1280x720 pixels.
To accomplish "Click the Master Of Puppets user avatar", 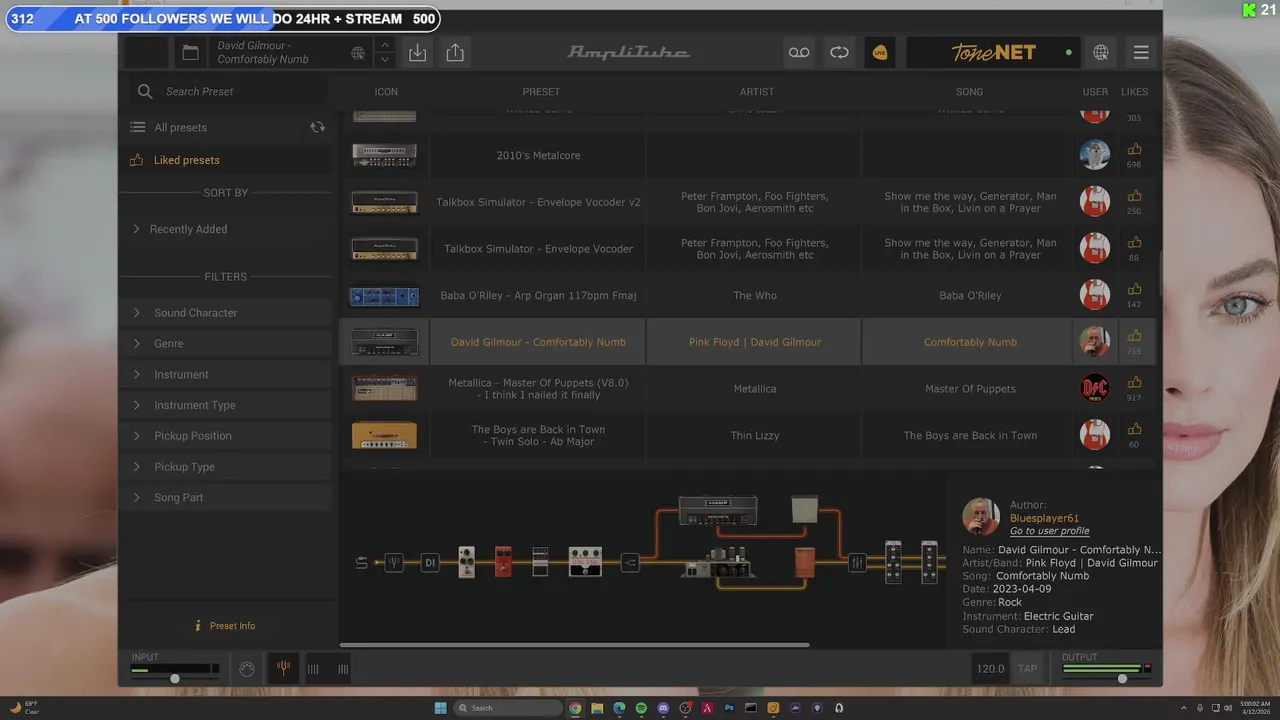I will tap(1095, 388).
